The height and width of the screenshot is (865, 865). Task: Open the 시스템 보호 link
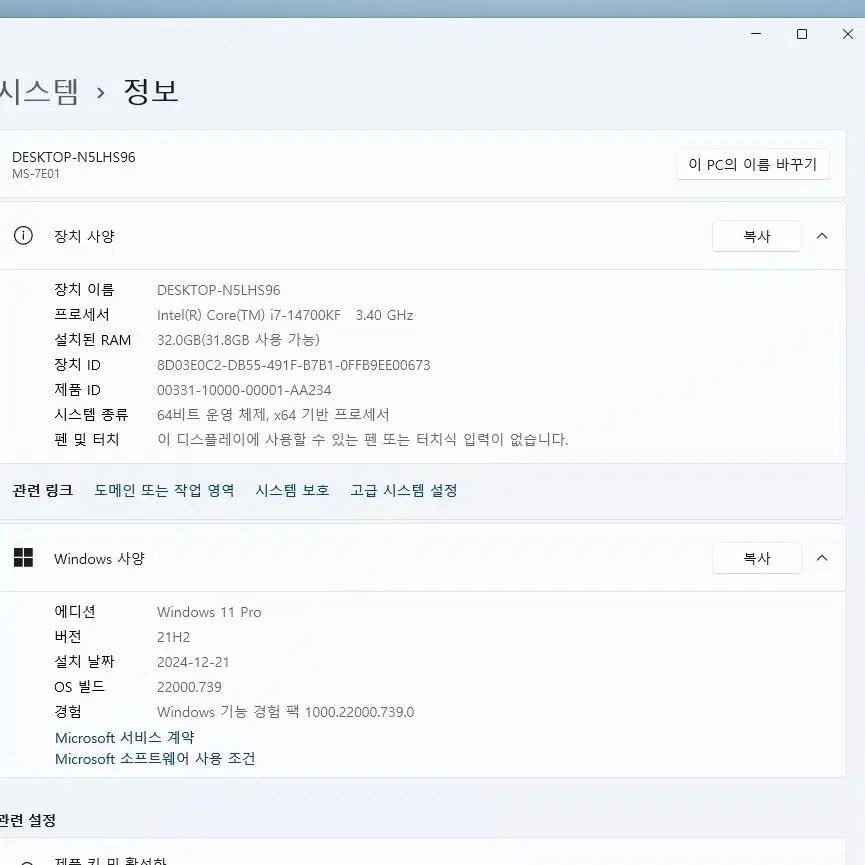[292, 490]
